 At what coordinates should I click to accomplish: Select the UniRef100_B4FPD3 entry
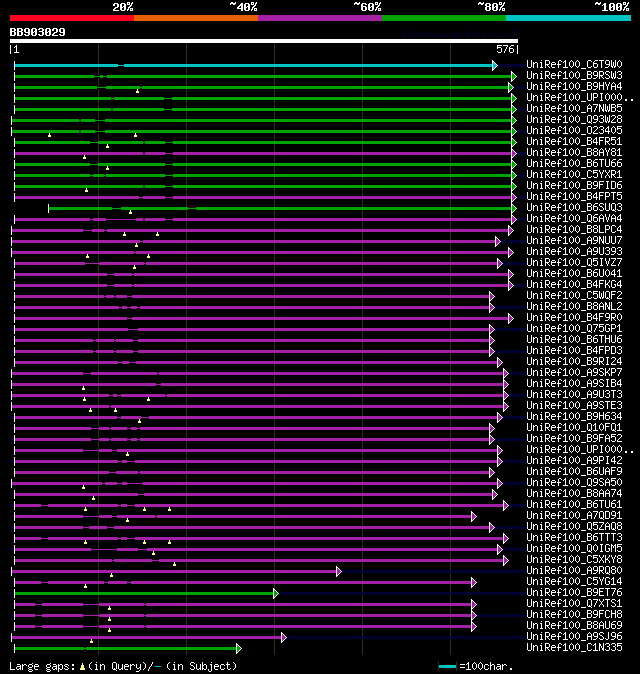(574, 351)
